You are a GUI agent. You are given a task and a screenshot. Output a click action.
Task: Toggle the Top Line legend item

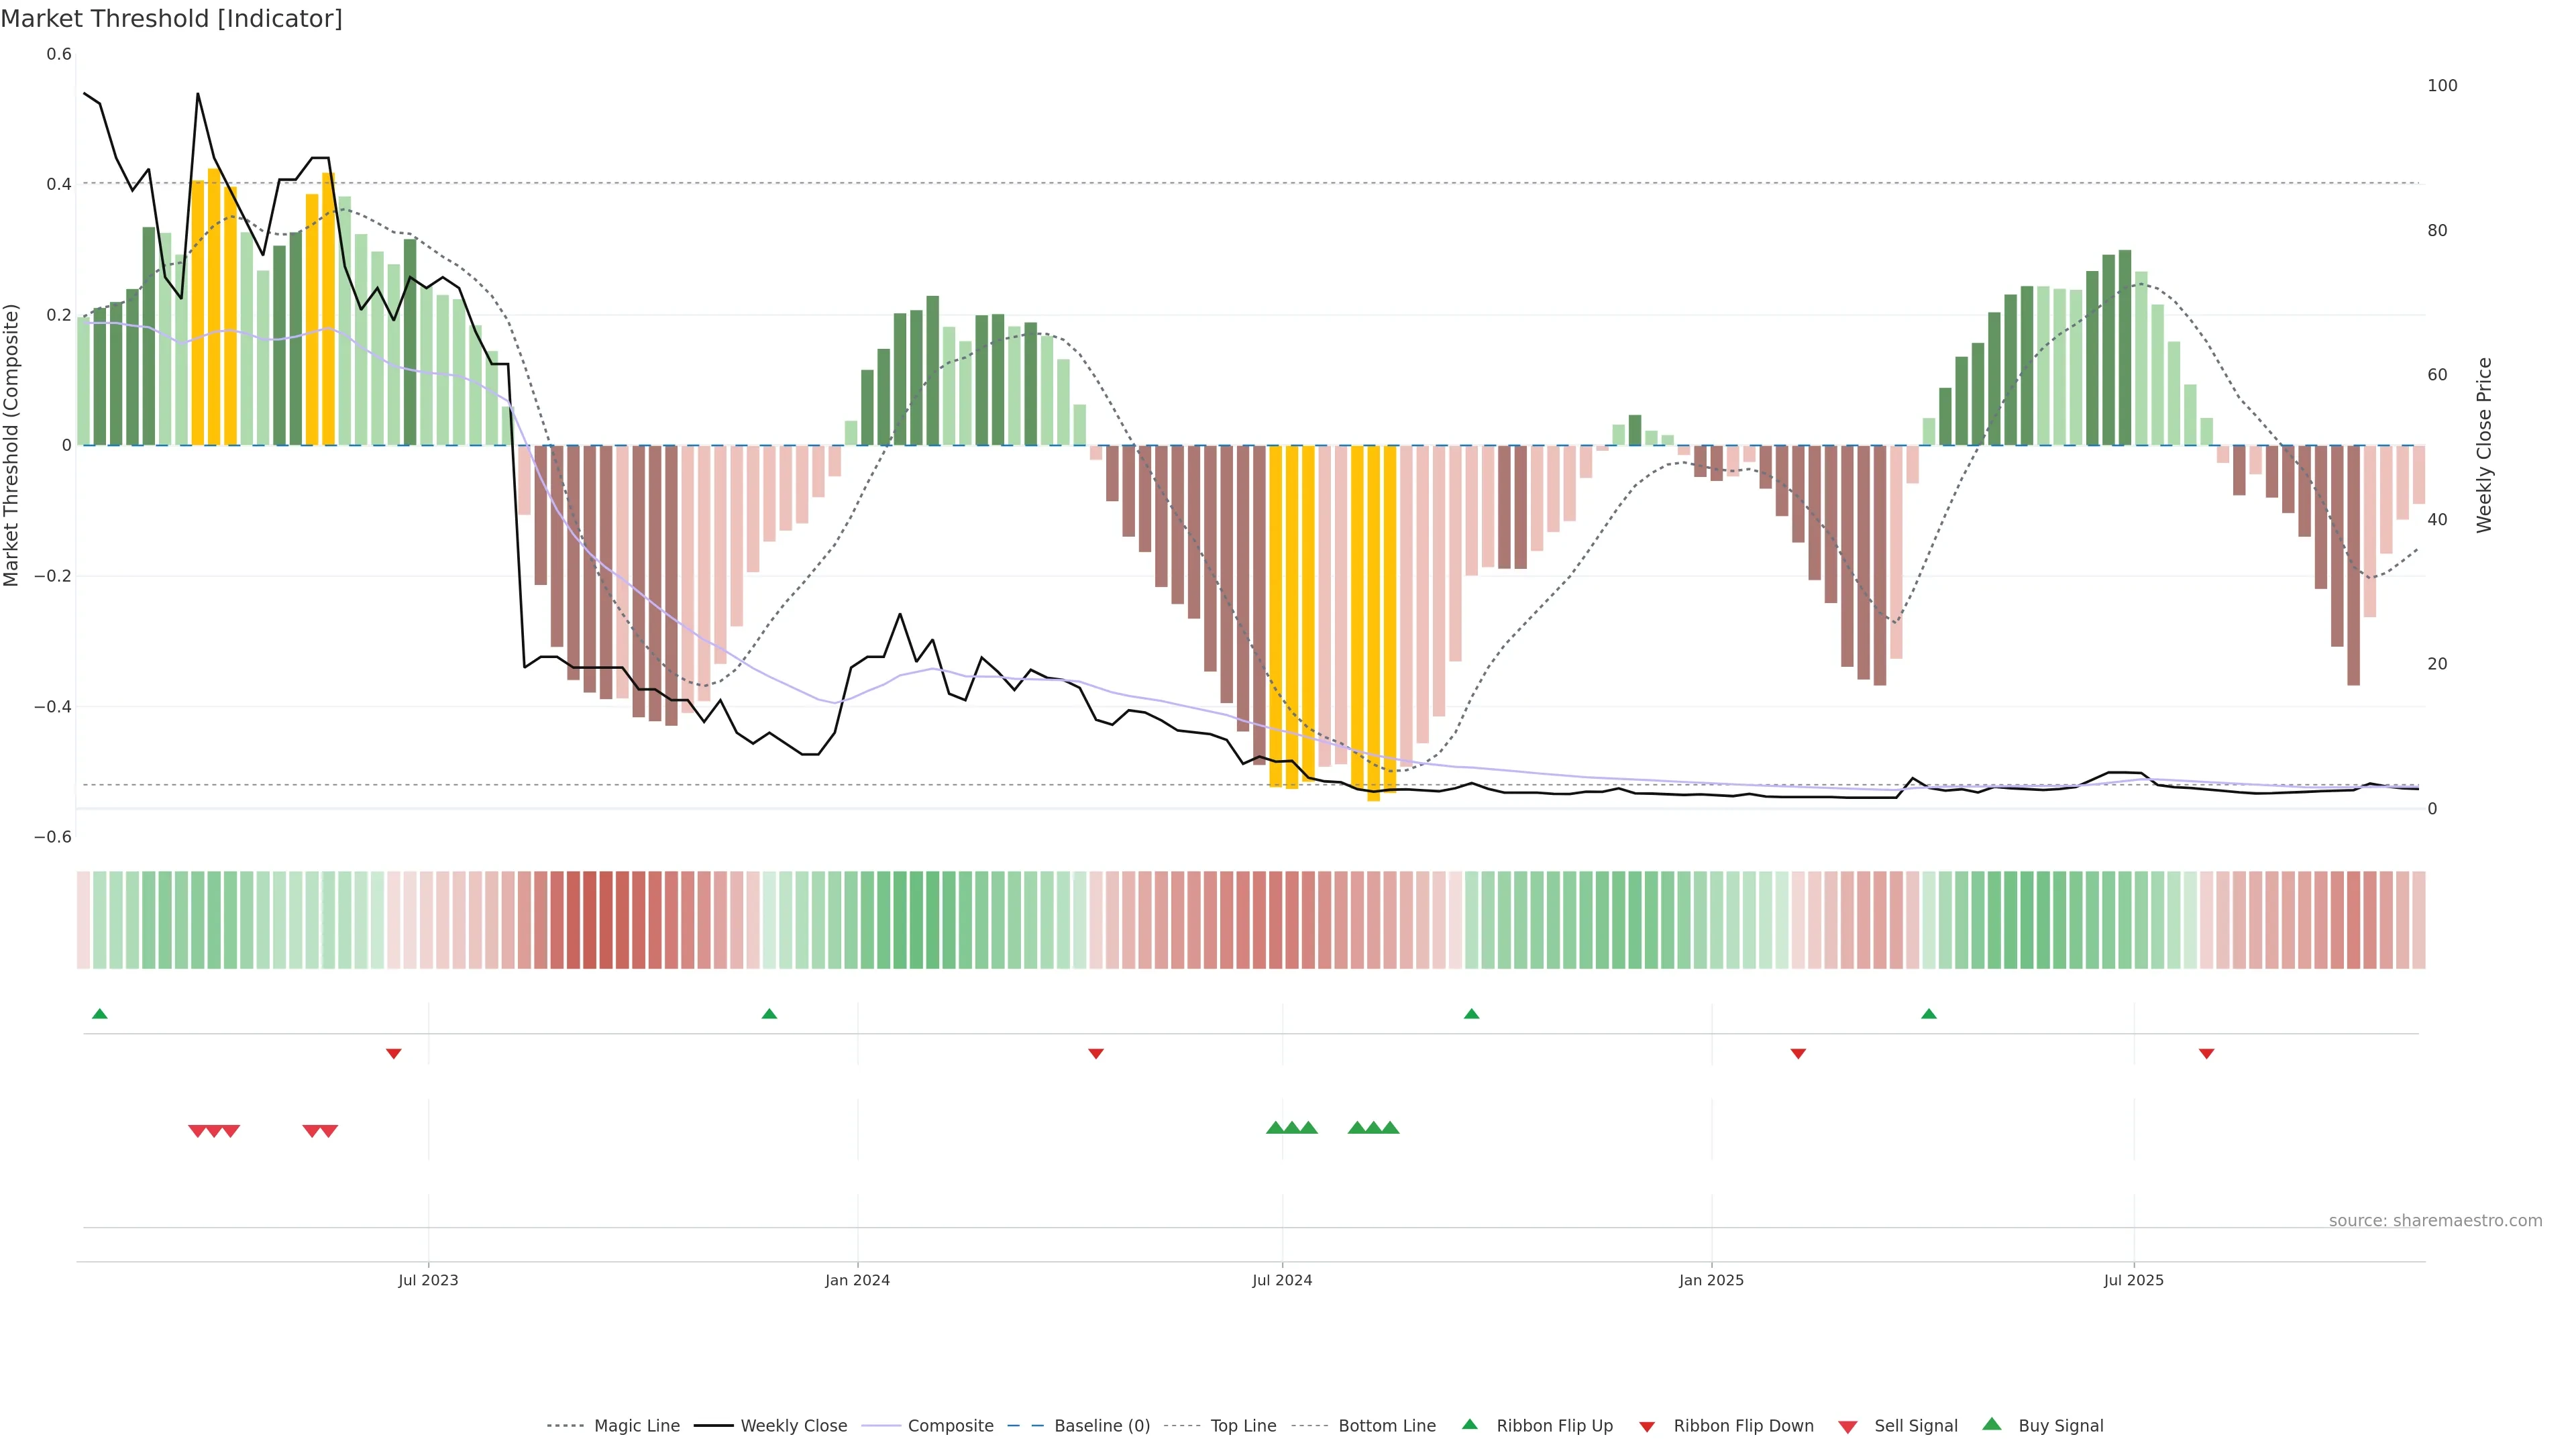[x=1243, y=1426]
